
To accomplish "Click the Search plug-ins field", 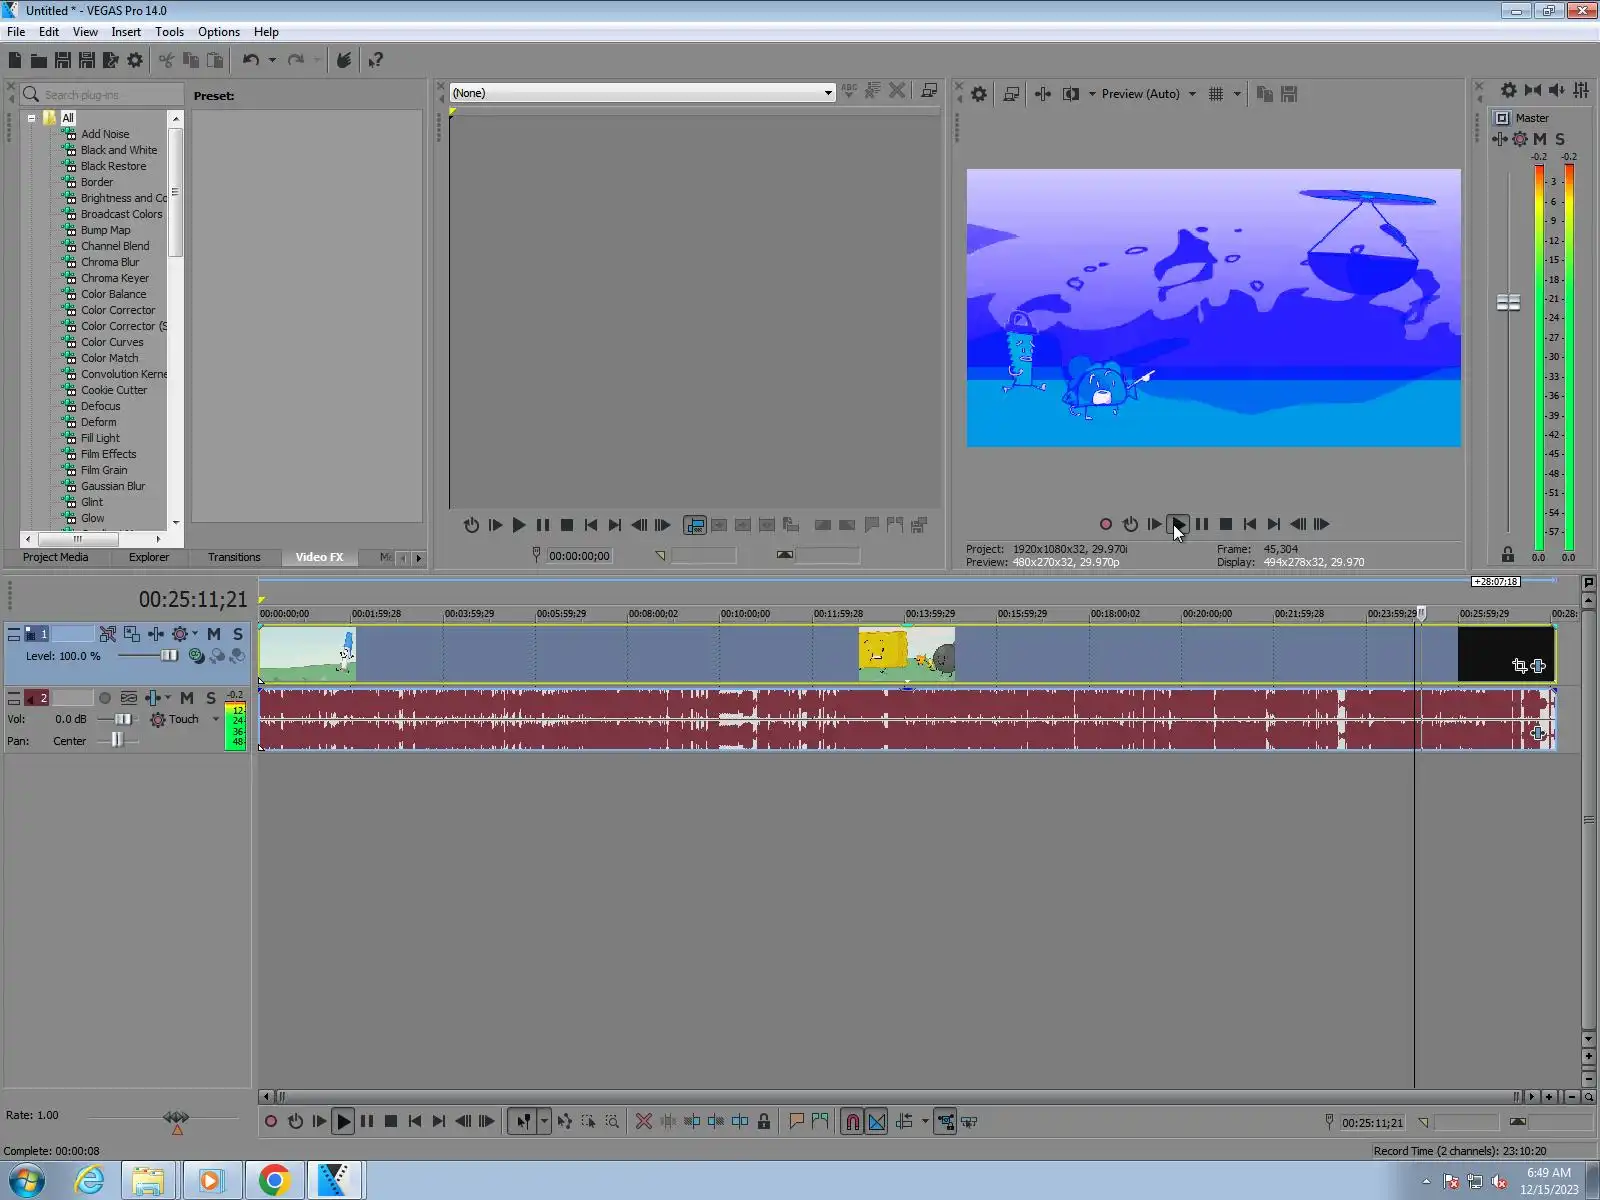I will [103, 95].
